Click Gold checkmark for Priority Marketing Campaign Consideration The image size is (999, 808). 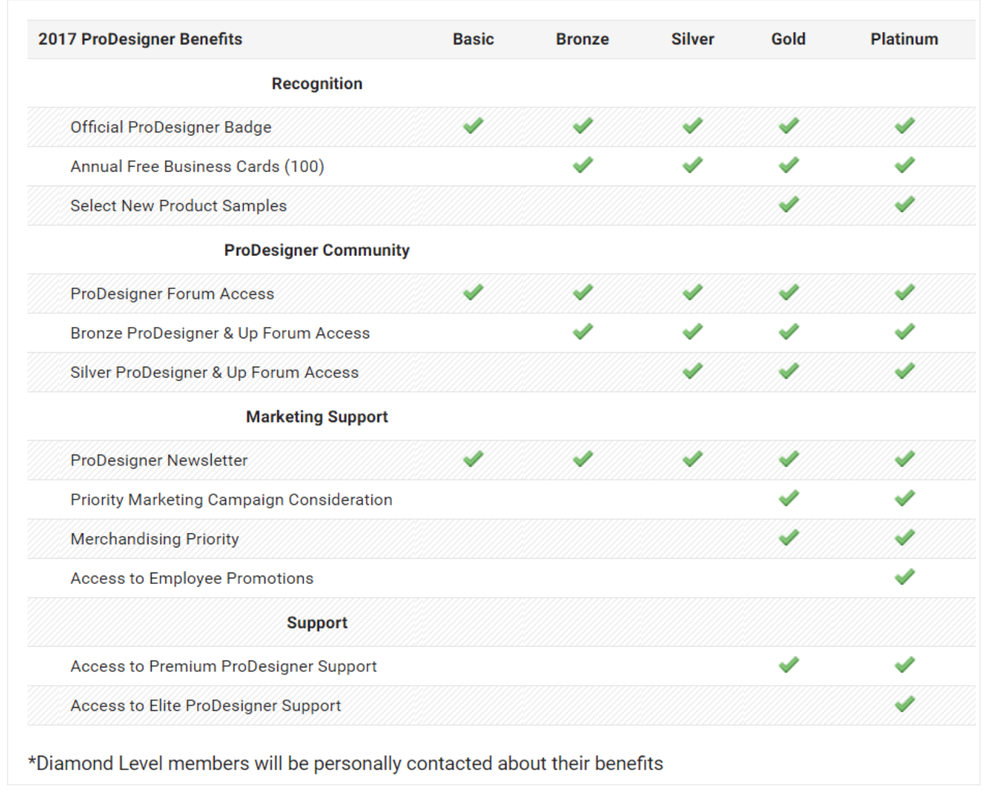(788, 498)
